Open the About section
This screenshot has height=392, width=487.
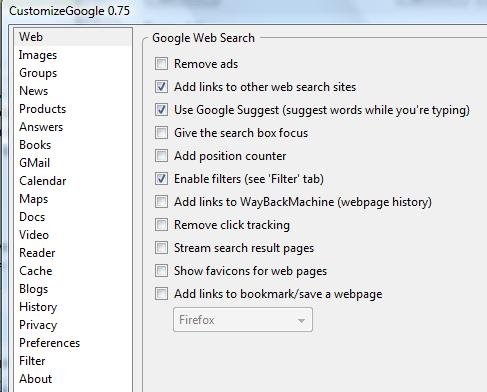coord(73,379)
